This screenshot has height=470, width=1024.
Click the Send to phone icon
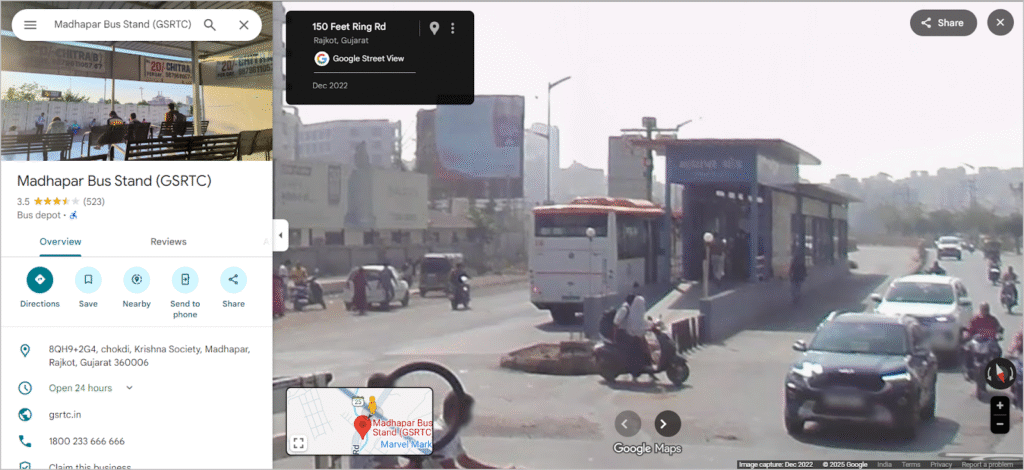[x=185, y=280]
